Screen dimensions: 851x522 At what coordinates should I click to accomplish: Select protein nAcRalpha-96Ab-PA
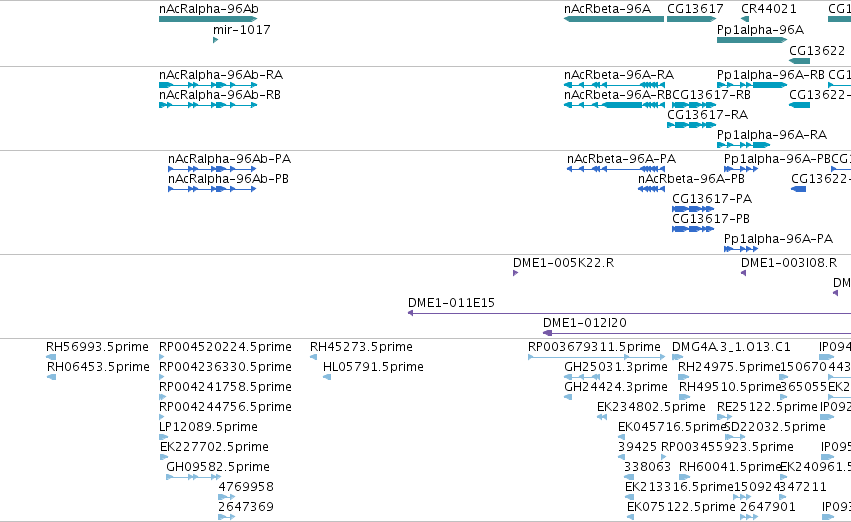click(212, 169)
